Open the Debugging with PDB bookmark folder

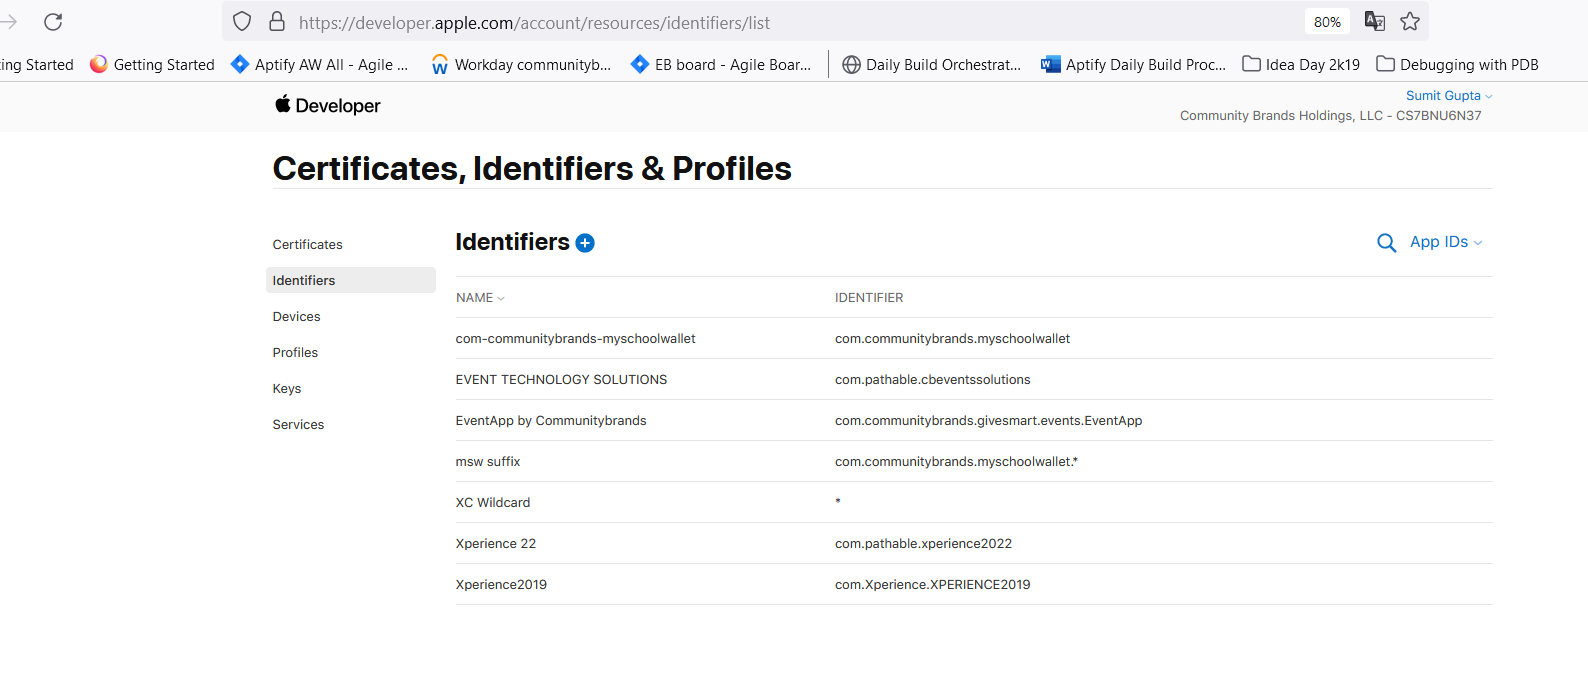click(1457, 65)
